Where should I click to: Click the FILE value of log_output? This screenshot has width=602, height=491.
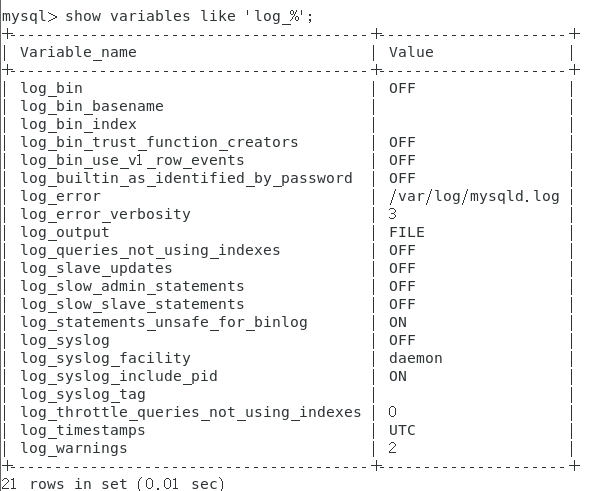(x=406, y=232)
